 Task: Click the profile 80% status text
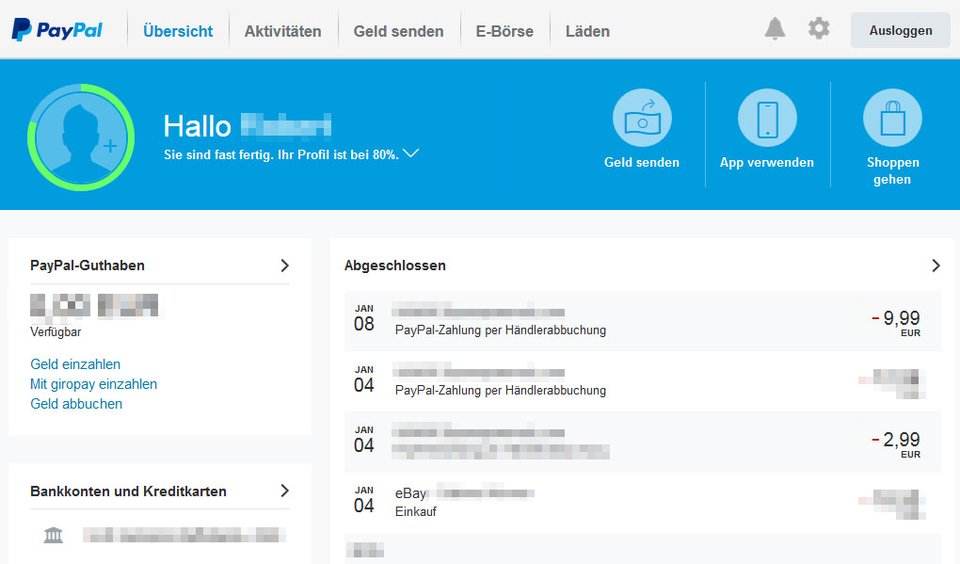point(281,154)
